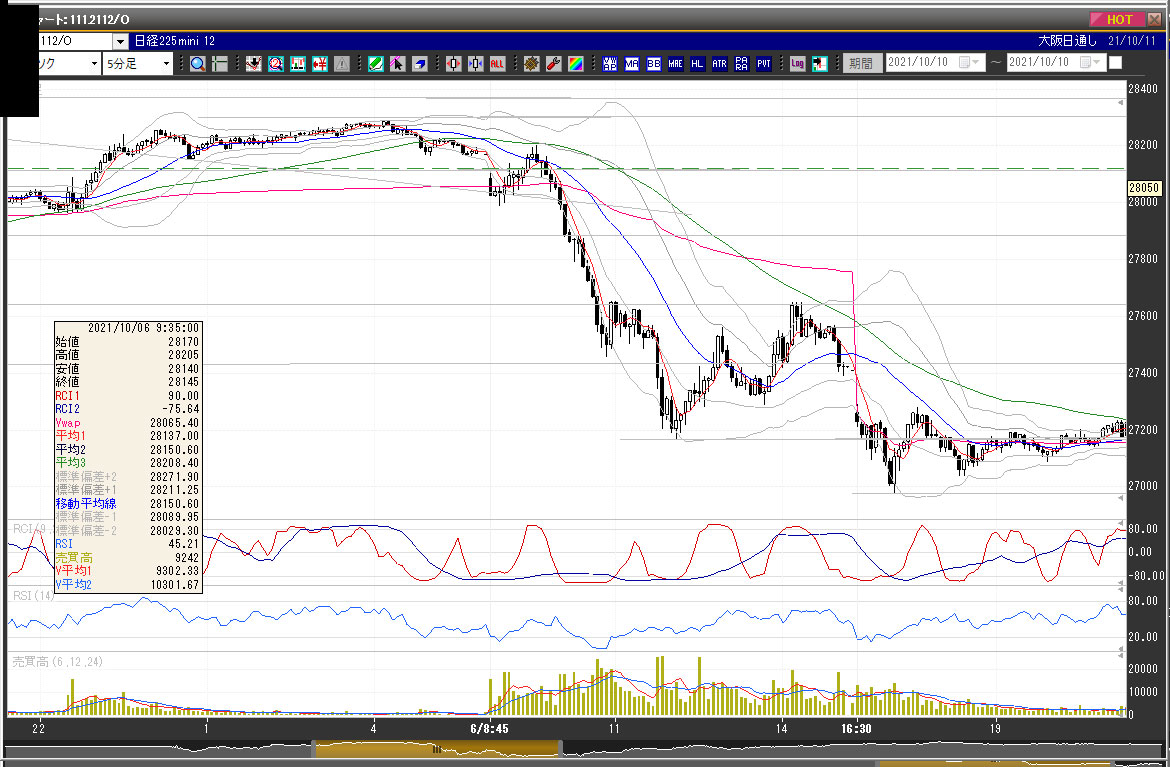
Task: Click the 標準偏差+2 row in data box
Action: click(128, 476)
